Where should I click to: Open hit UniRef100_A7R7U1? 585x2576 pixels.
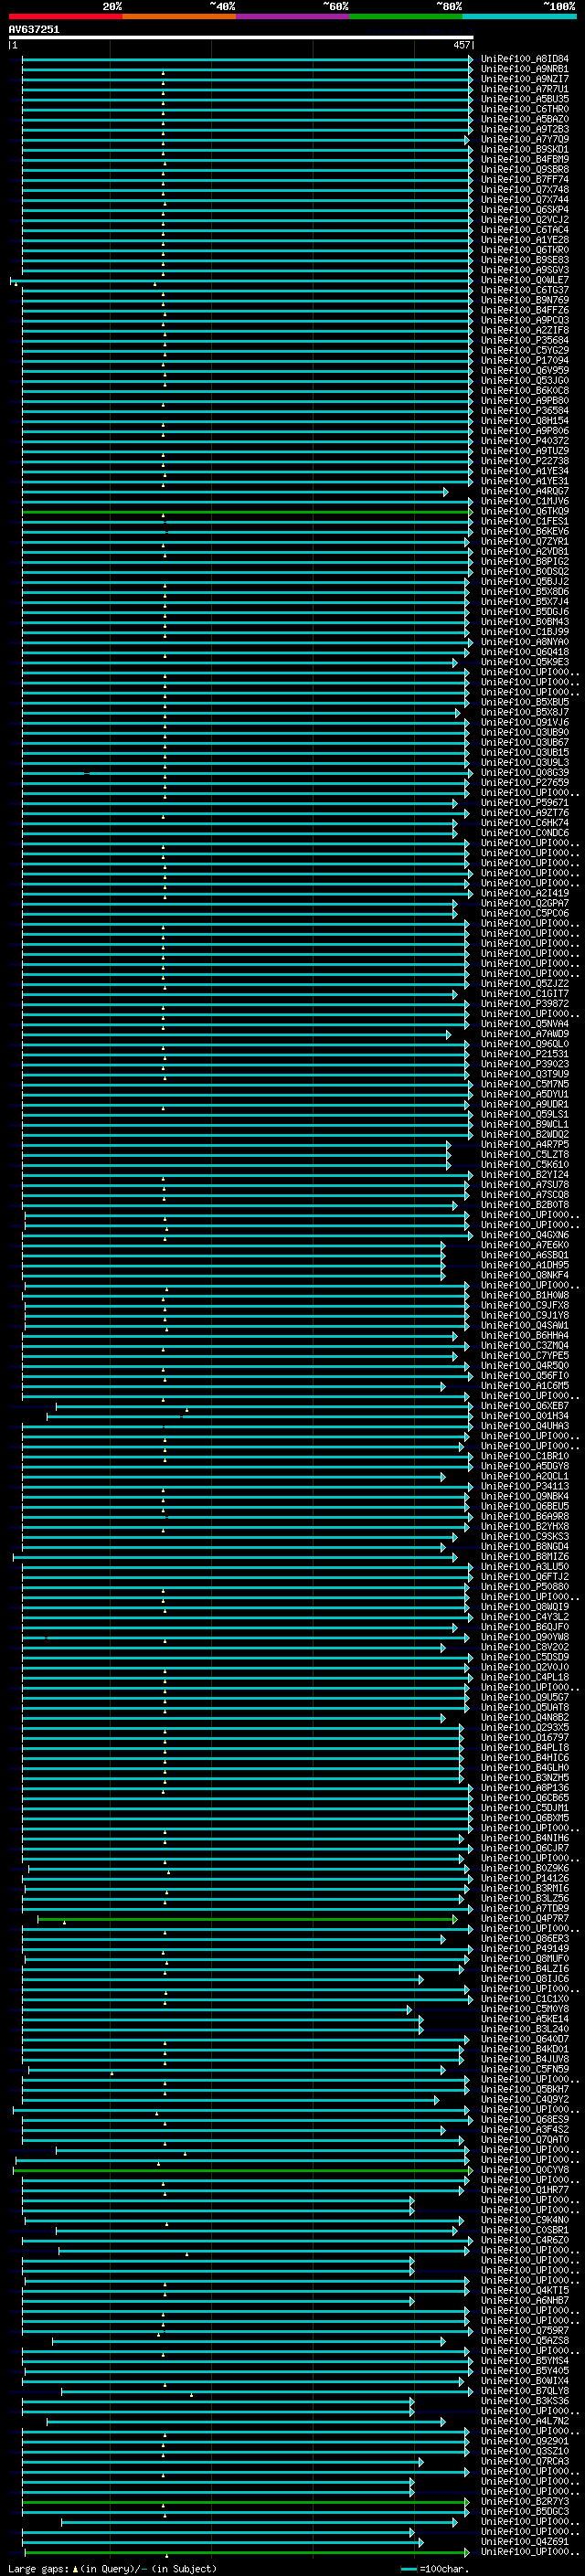coord(524,89)
